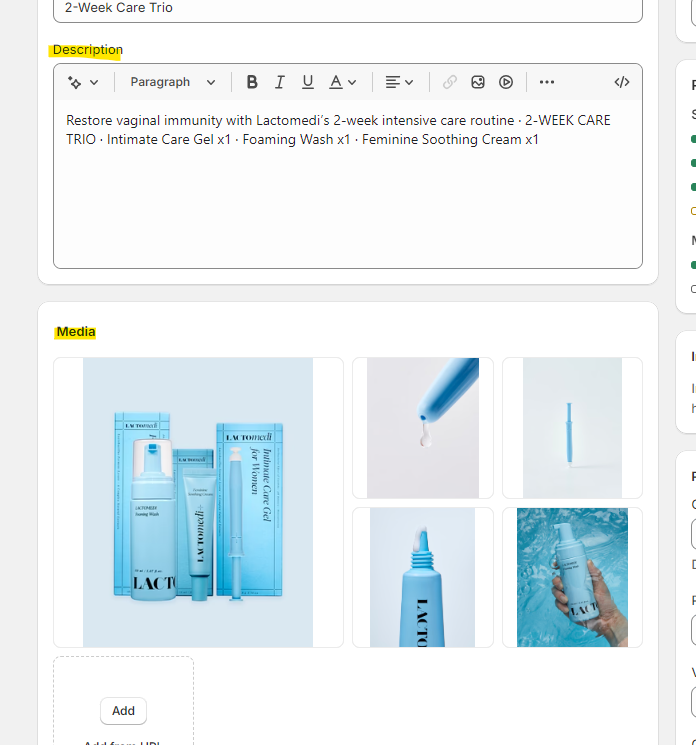Toggle underline formatting
This screenshot has width=696, height=745.
308,82
